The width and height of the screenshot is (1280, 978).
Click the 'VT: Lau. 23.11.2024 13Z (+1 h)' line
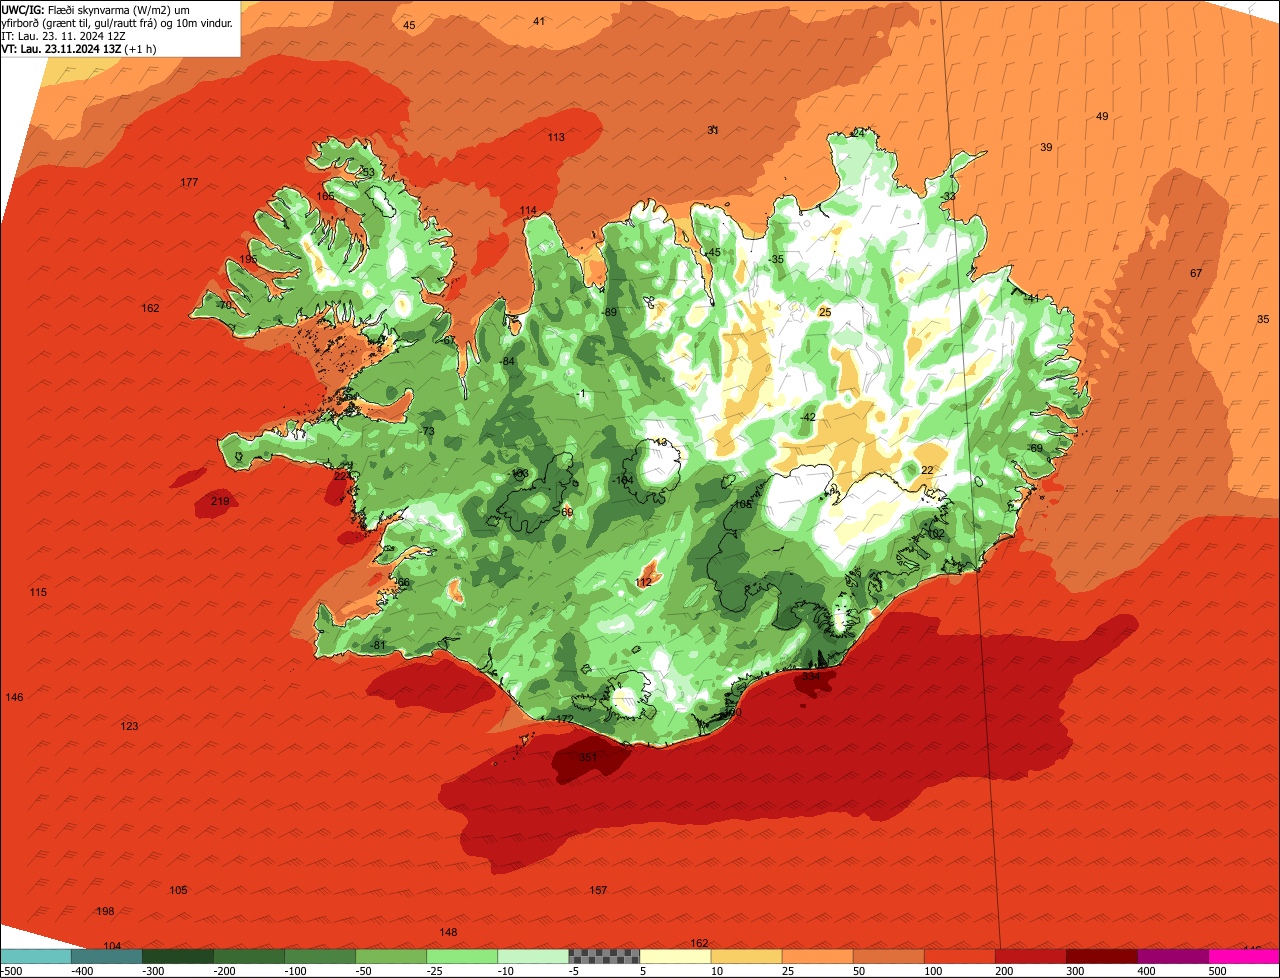coord(78,49)
